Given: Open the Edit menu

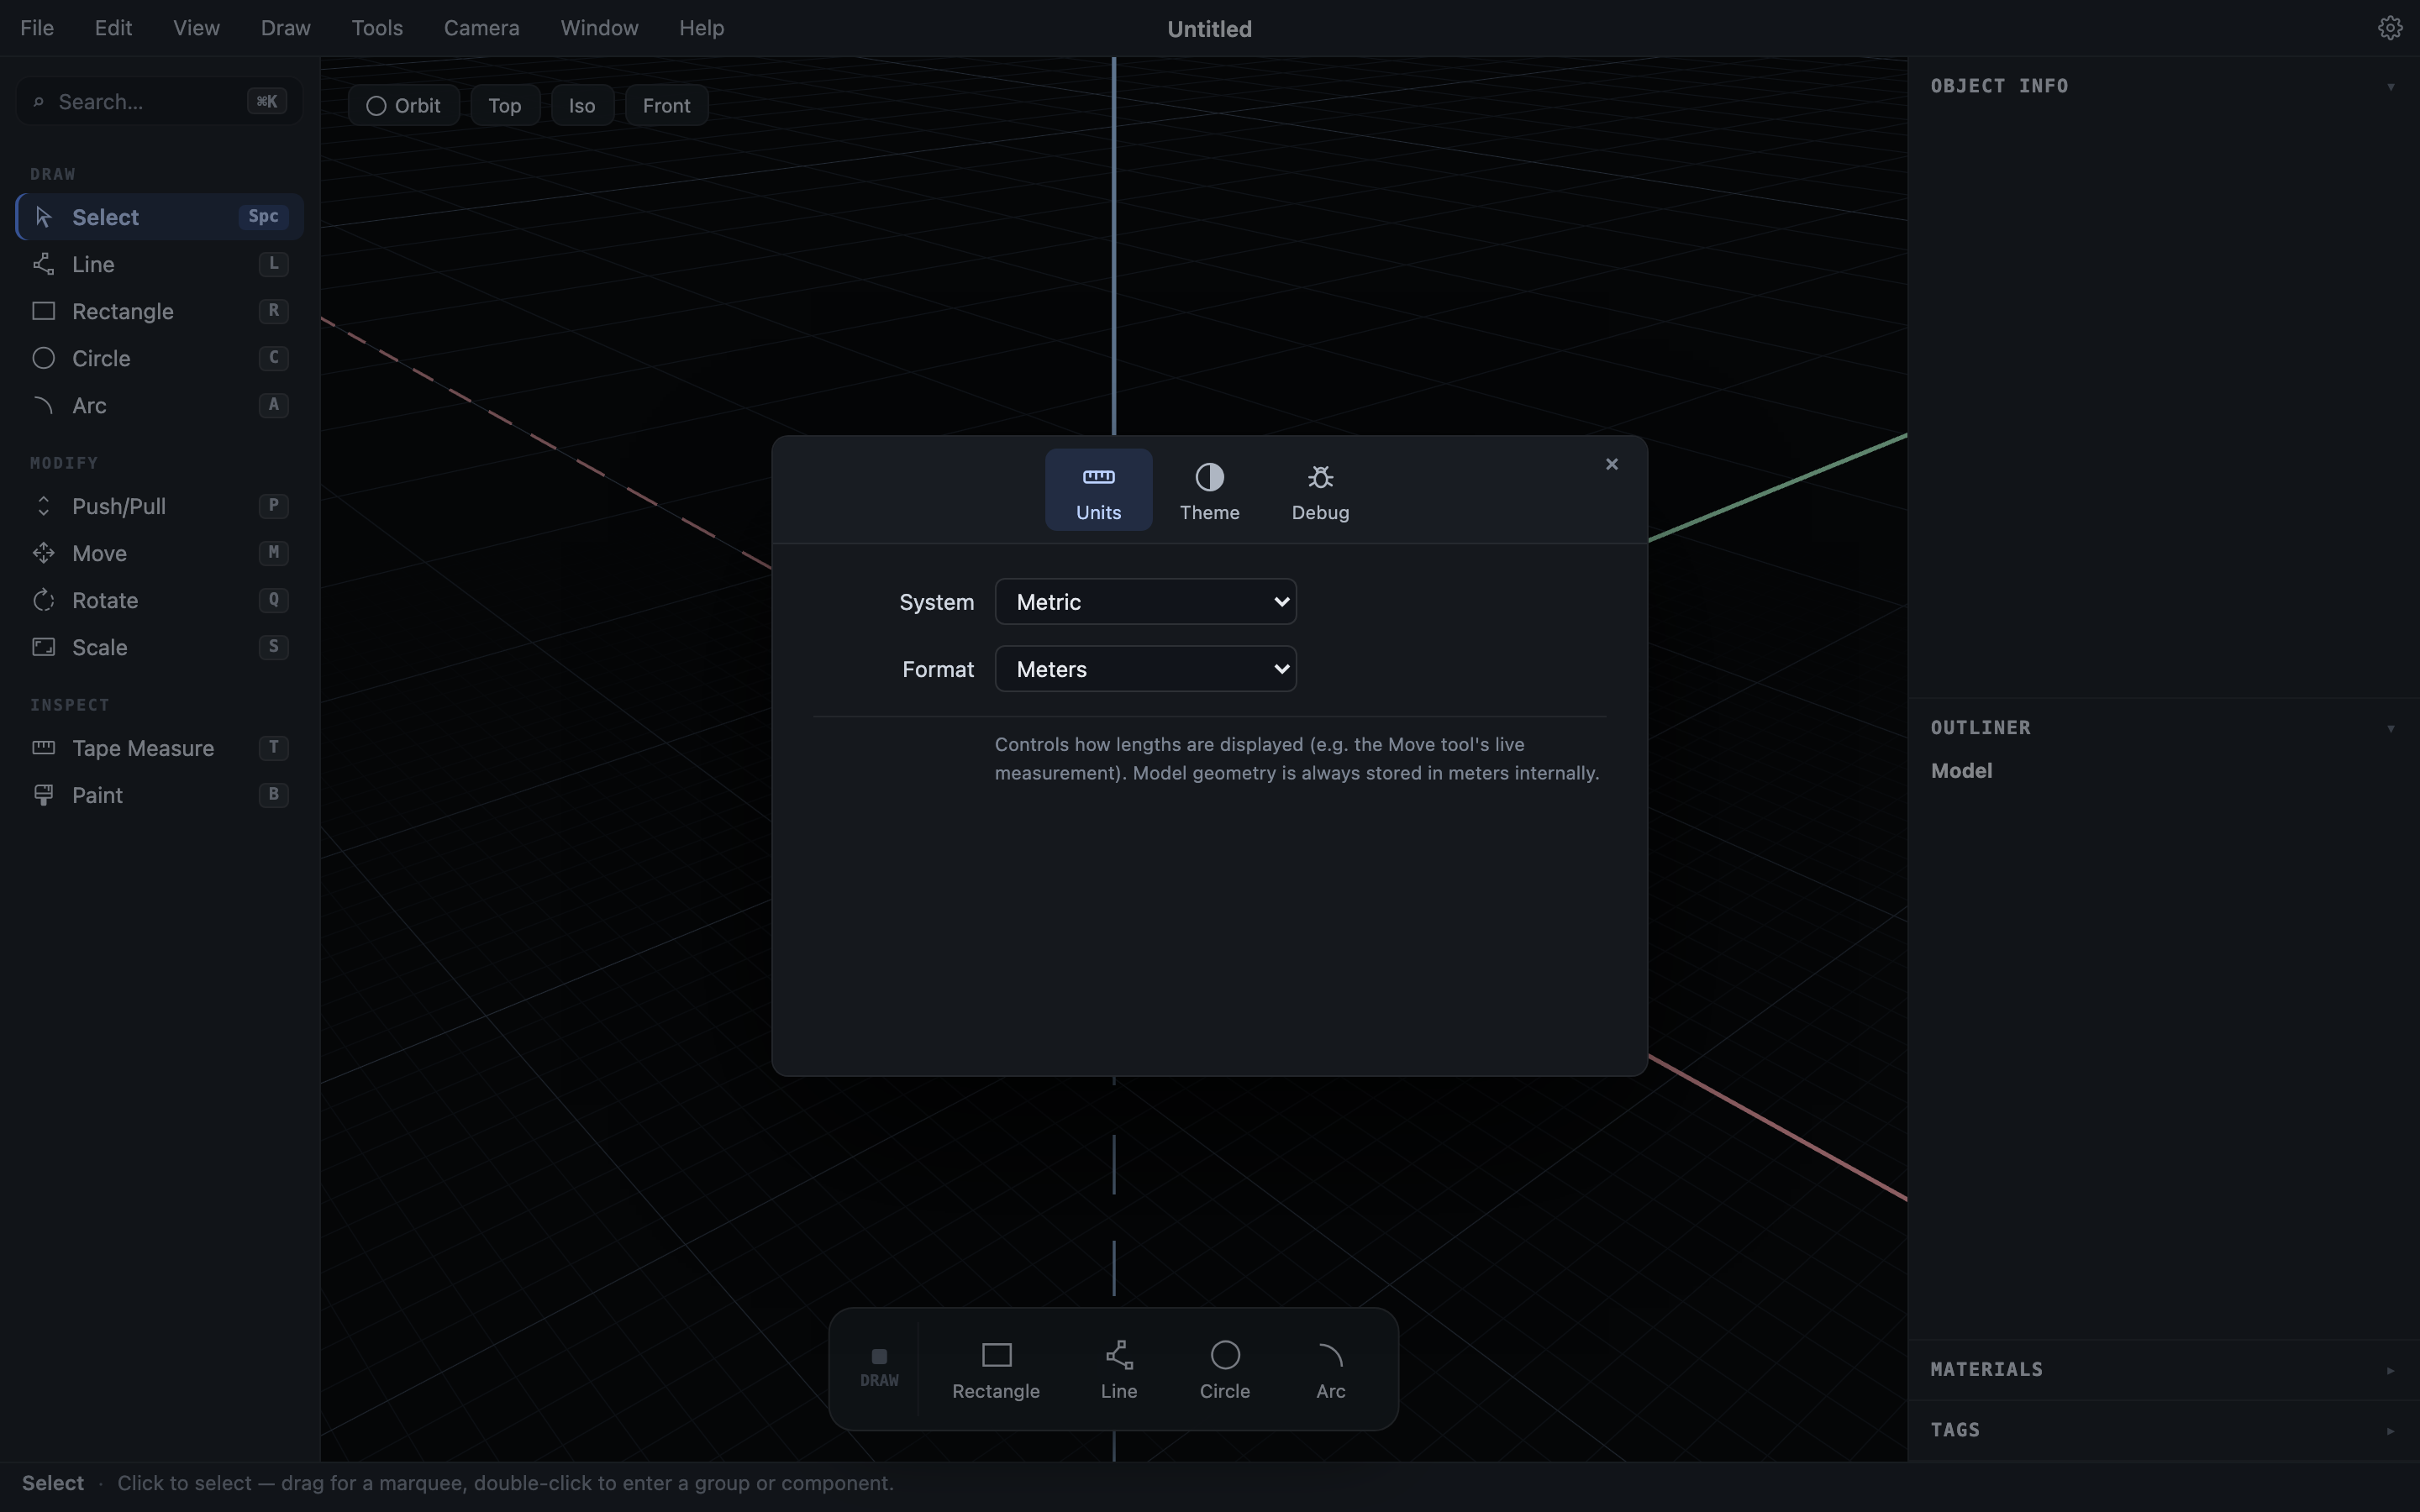Looking at the screenshot, I should [113, 28].
